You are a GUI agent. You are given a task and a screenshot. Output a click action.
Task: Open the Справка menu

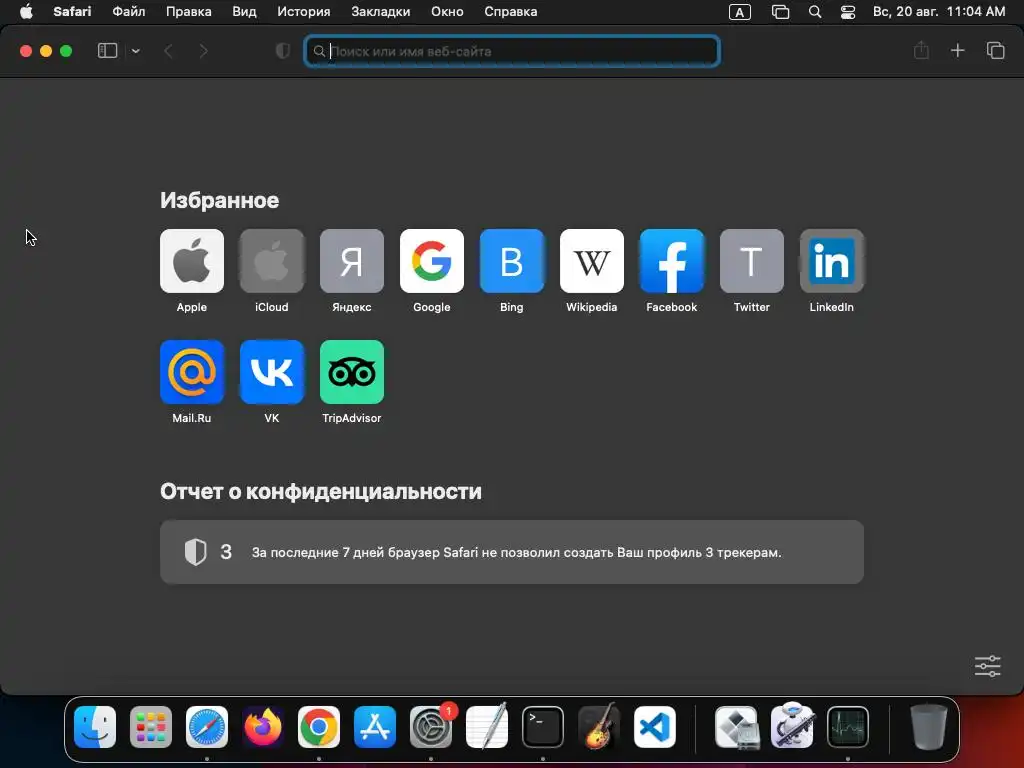pos(511,12)
